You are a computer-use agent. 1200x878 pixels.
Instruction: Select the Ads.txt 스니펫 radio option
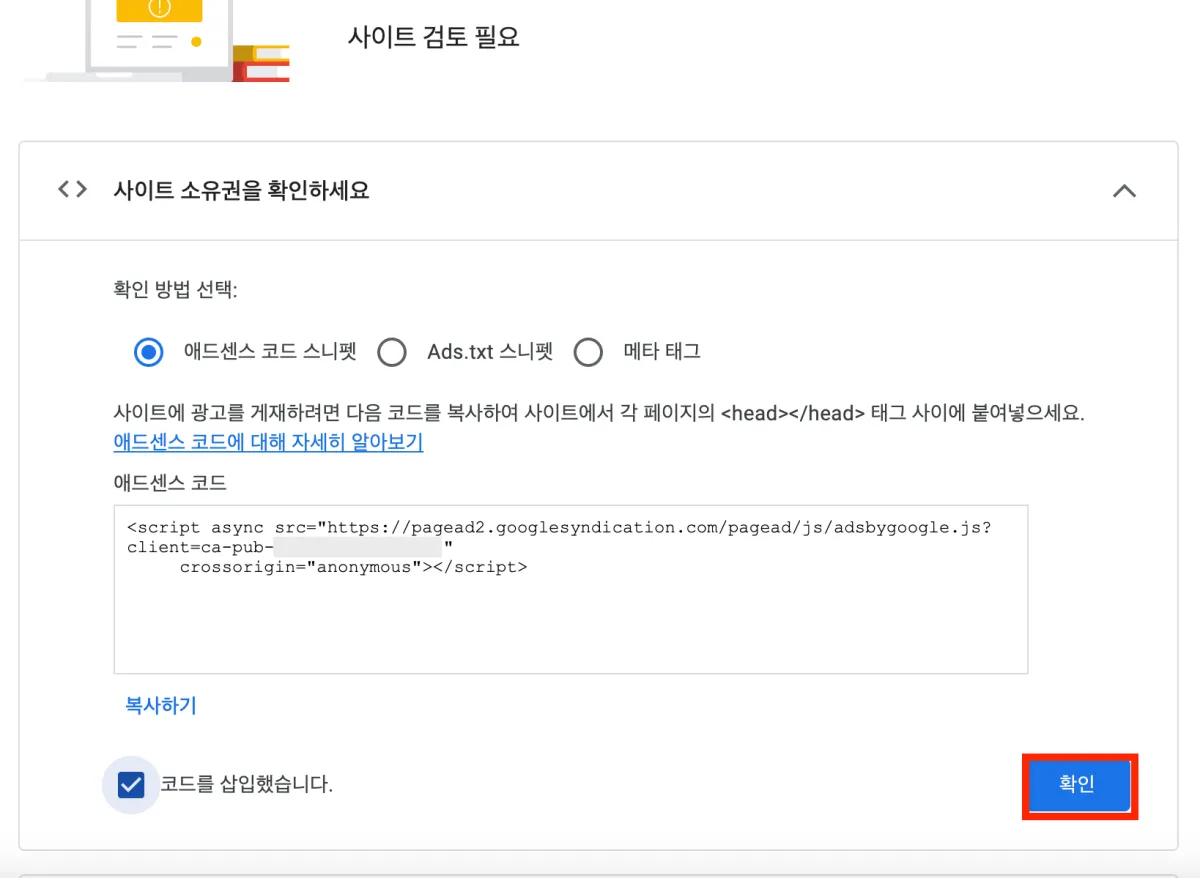(x=392, y=352)
